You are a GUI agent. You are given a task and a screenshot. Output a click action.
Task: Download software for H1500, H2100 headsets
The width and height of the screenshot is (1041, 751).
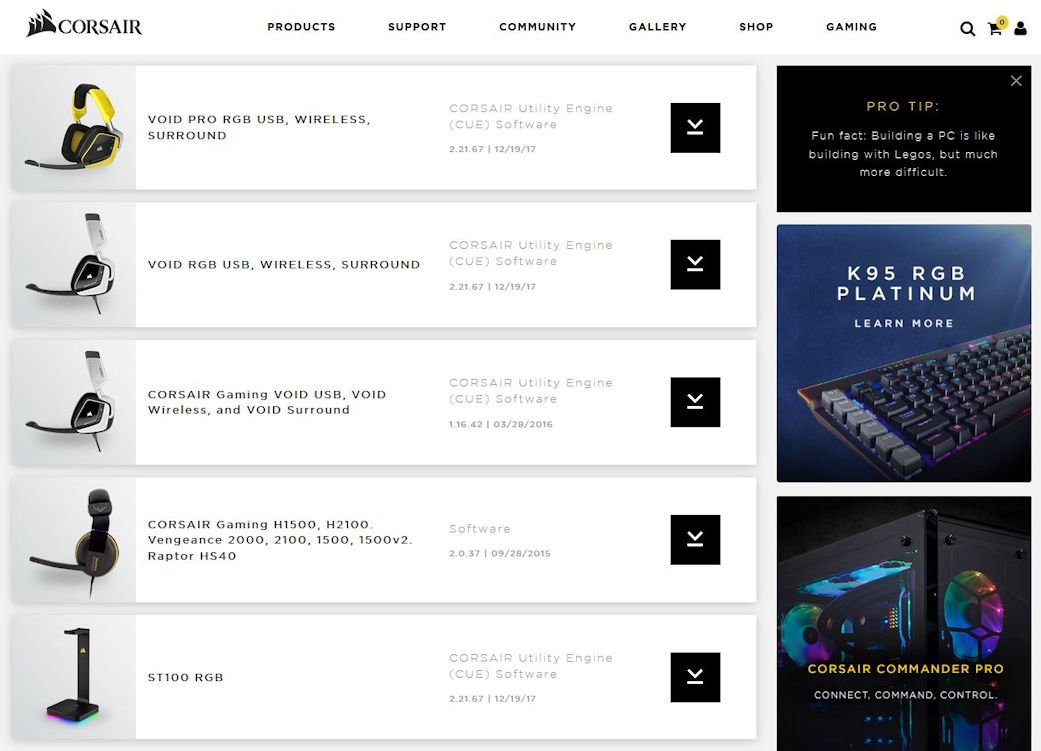(x=695, y=539)
